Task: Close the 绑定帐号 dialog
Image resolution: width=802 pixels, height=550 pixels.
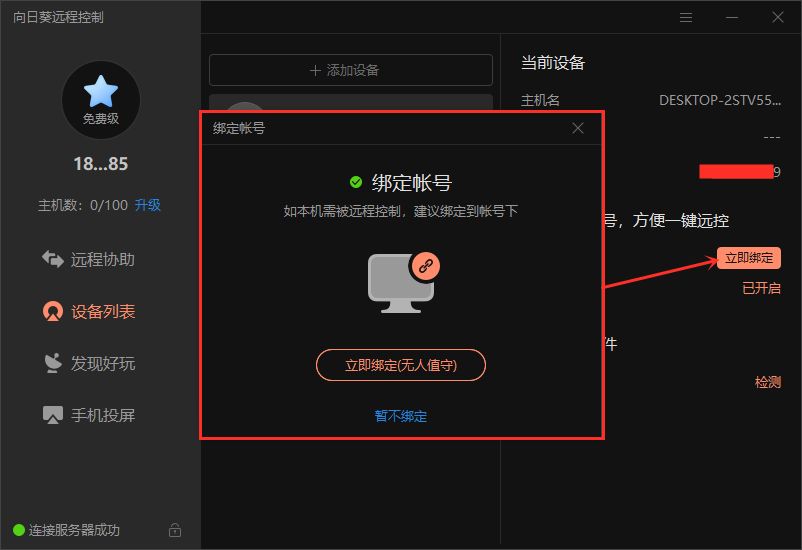Action: (x=578, y=128)
